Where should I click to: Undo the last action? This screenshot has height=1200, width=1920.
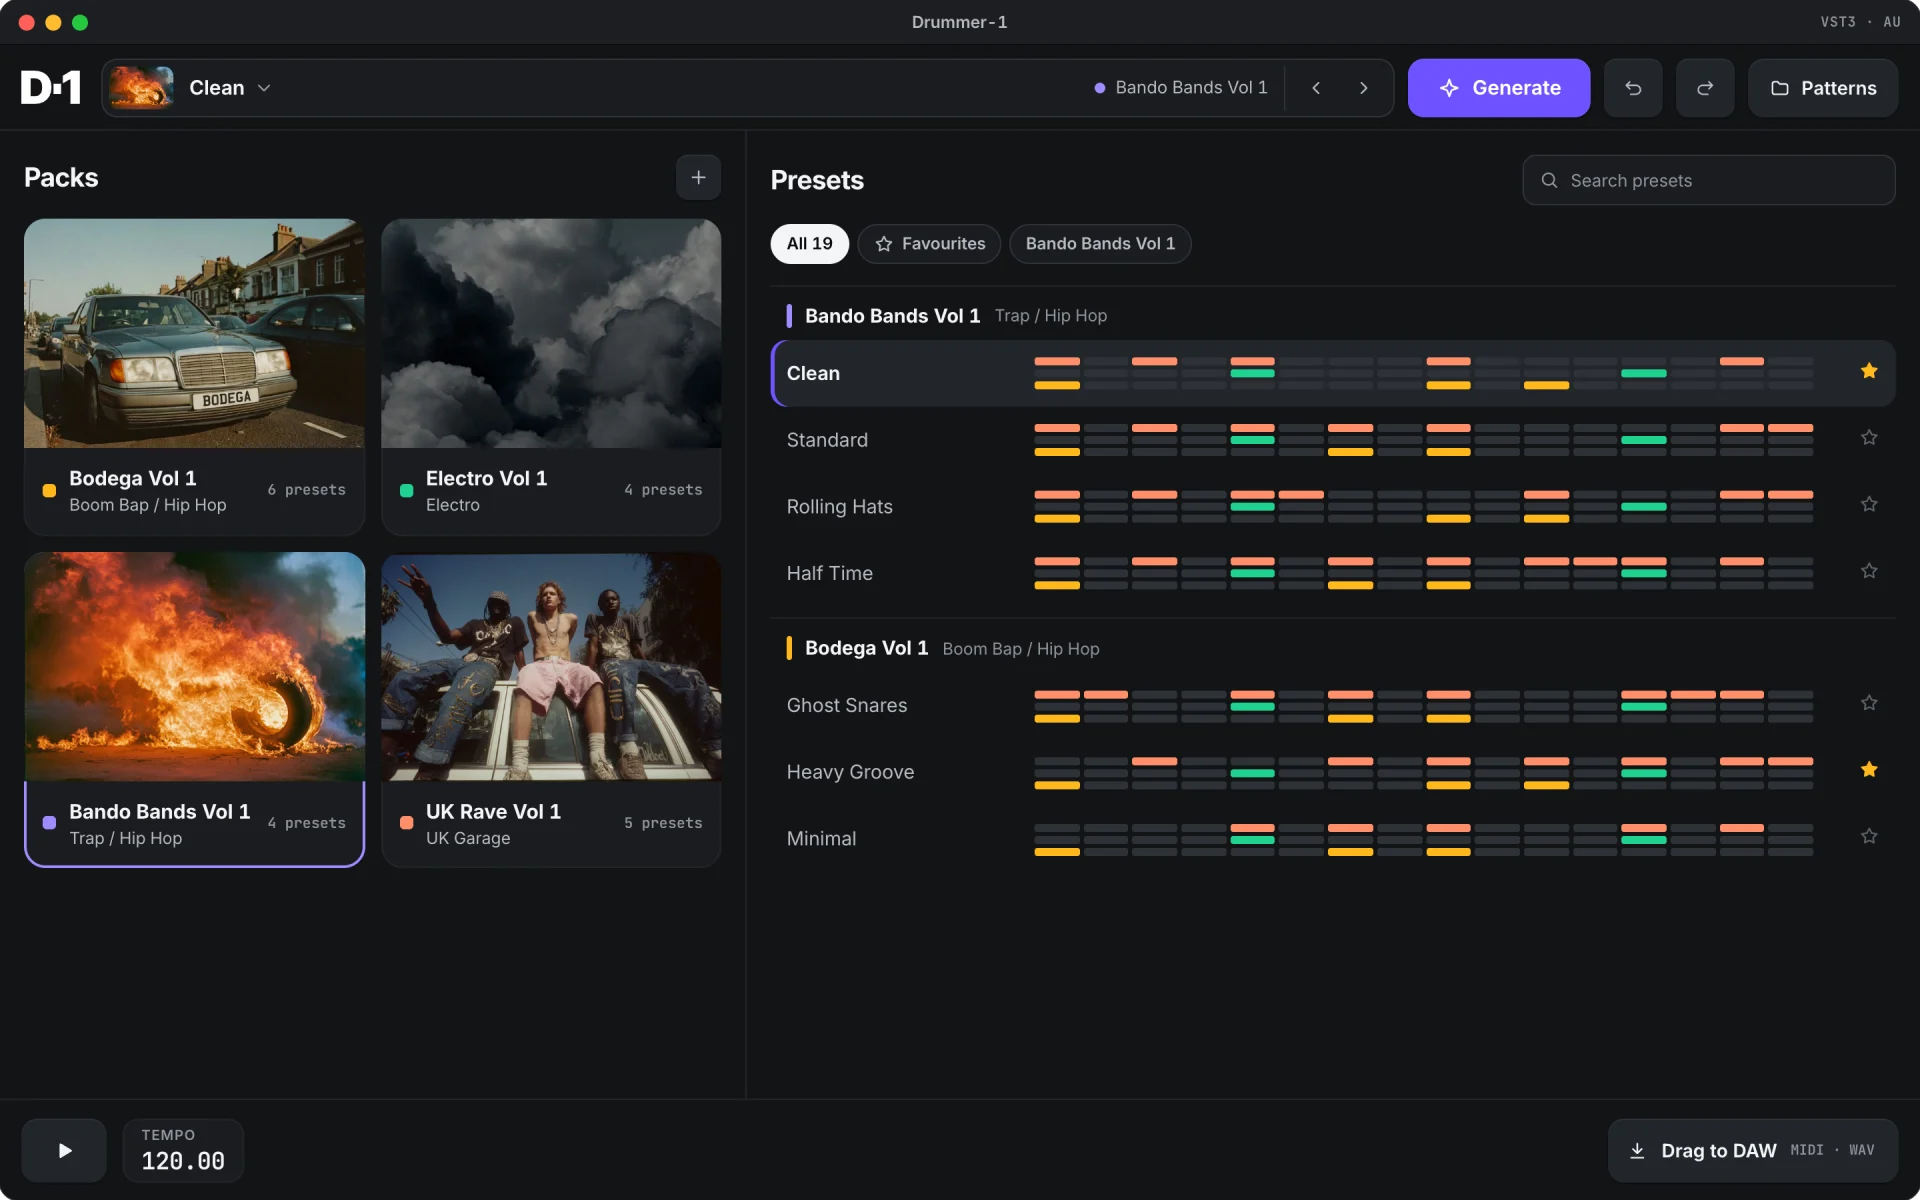point(1633,88)
